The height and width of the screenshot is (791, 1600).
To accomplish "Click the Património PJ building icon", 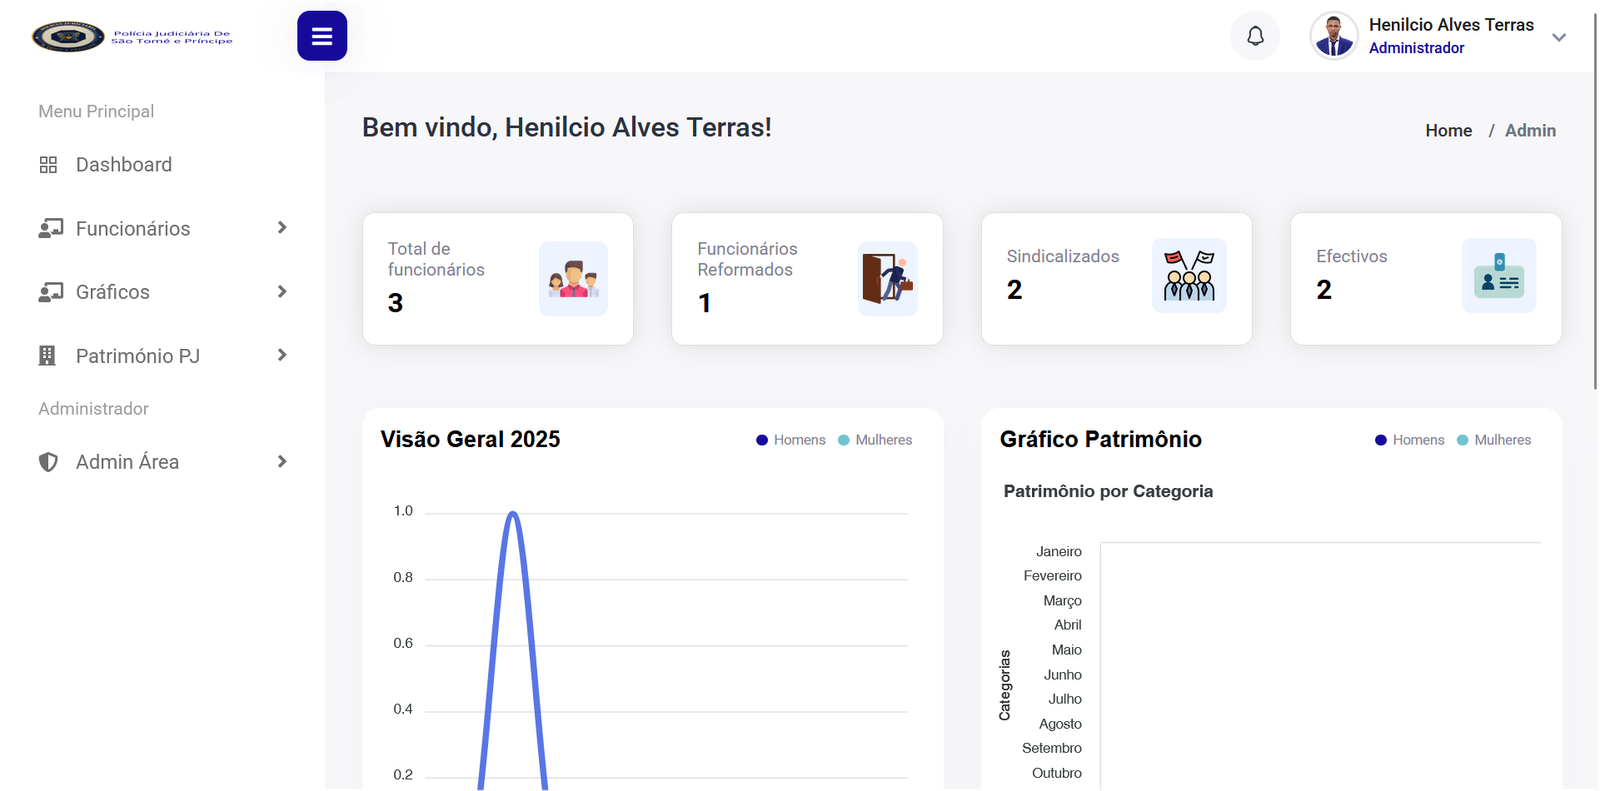I will (x=47, y=355).
